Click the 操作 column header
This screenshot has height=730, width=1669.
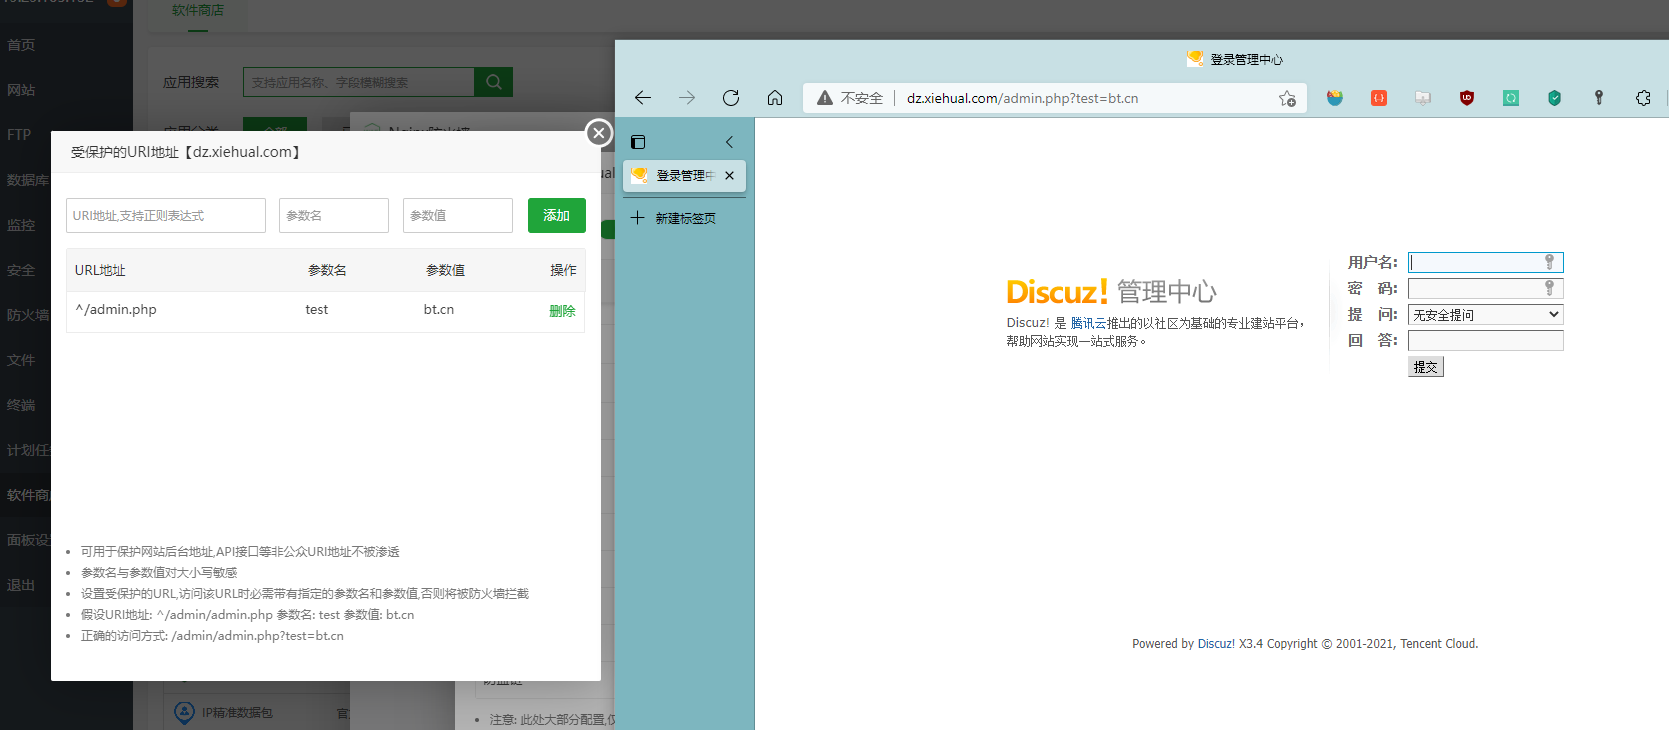click(563, 270)
